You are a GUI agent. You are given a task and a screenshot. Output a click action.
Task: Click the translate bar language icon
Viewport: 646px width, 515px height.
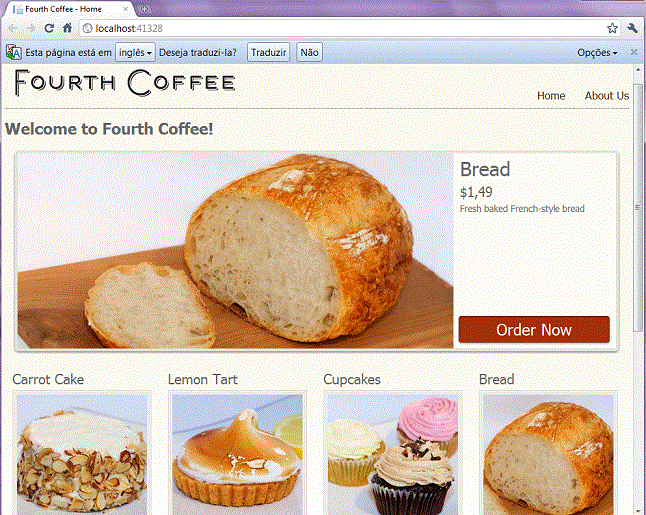[x=13, y=52]
